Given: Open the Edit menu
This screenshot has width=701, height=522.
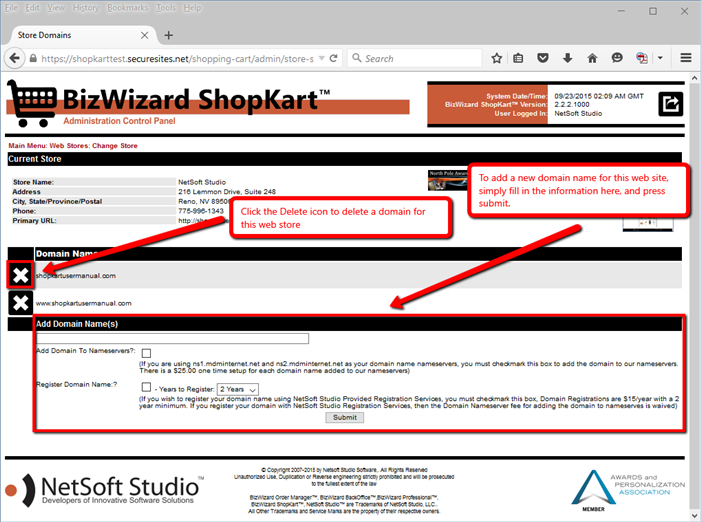Looking at the screenshot, I should (32, 8).
